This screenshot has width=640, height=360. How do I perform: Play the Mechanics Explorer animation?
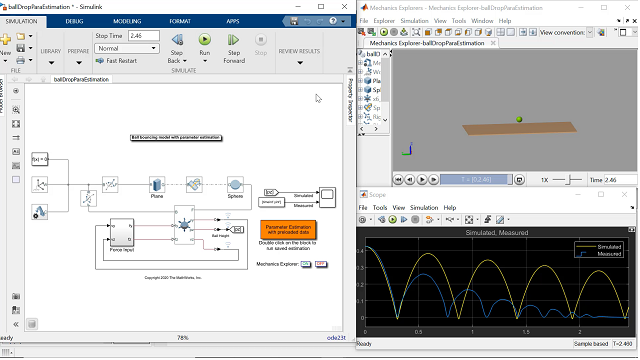(x=422, y=180)
